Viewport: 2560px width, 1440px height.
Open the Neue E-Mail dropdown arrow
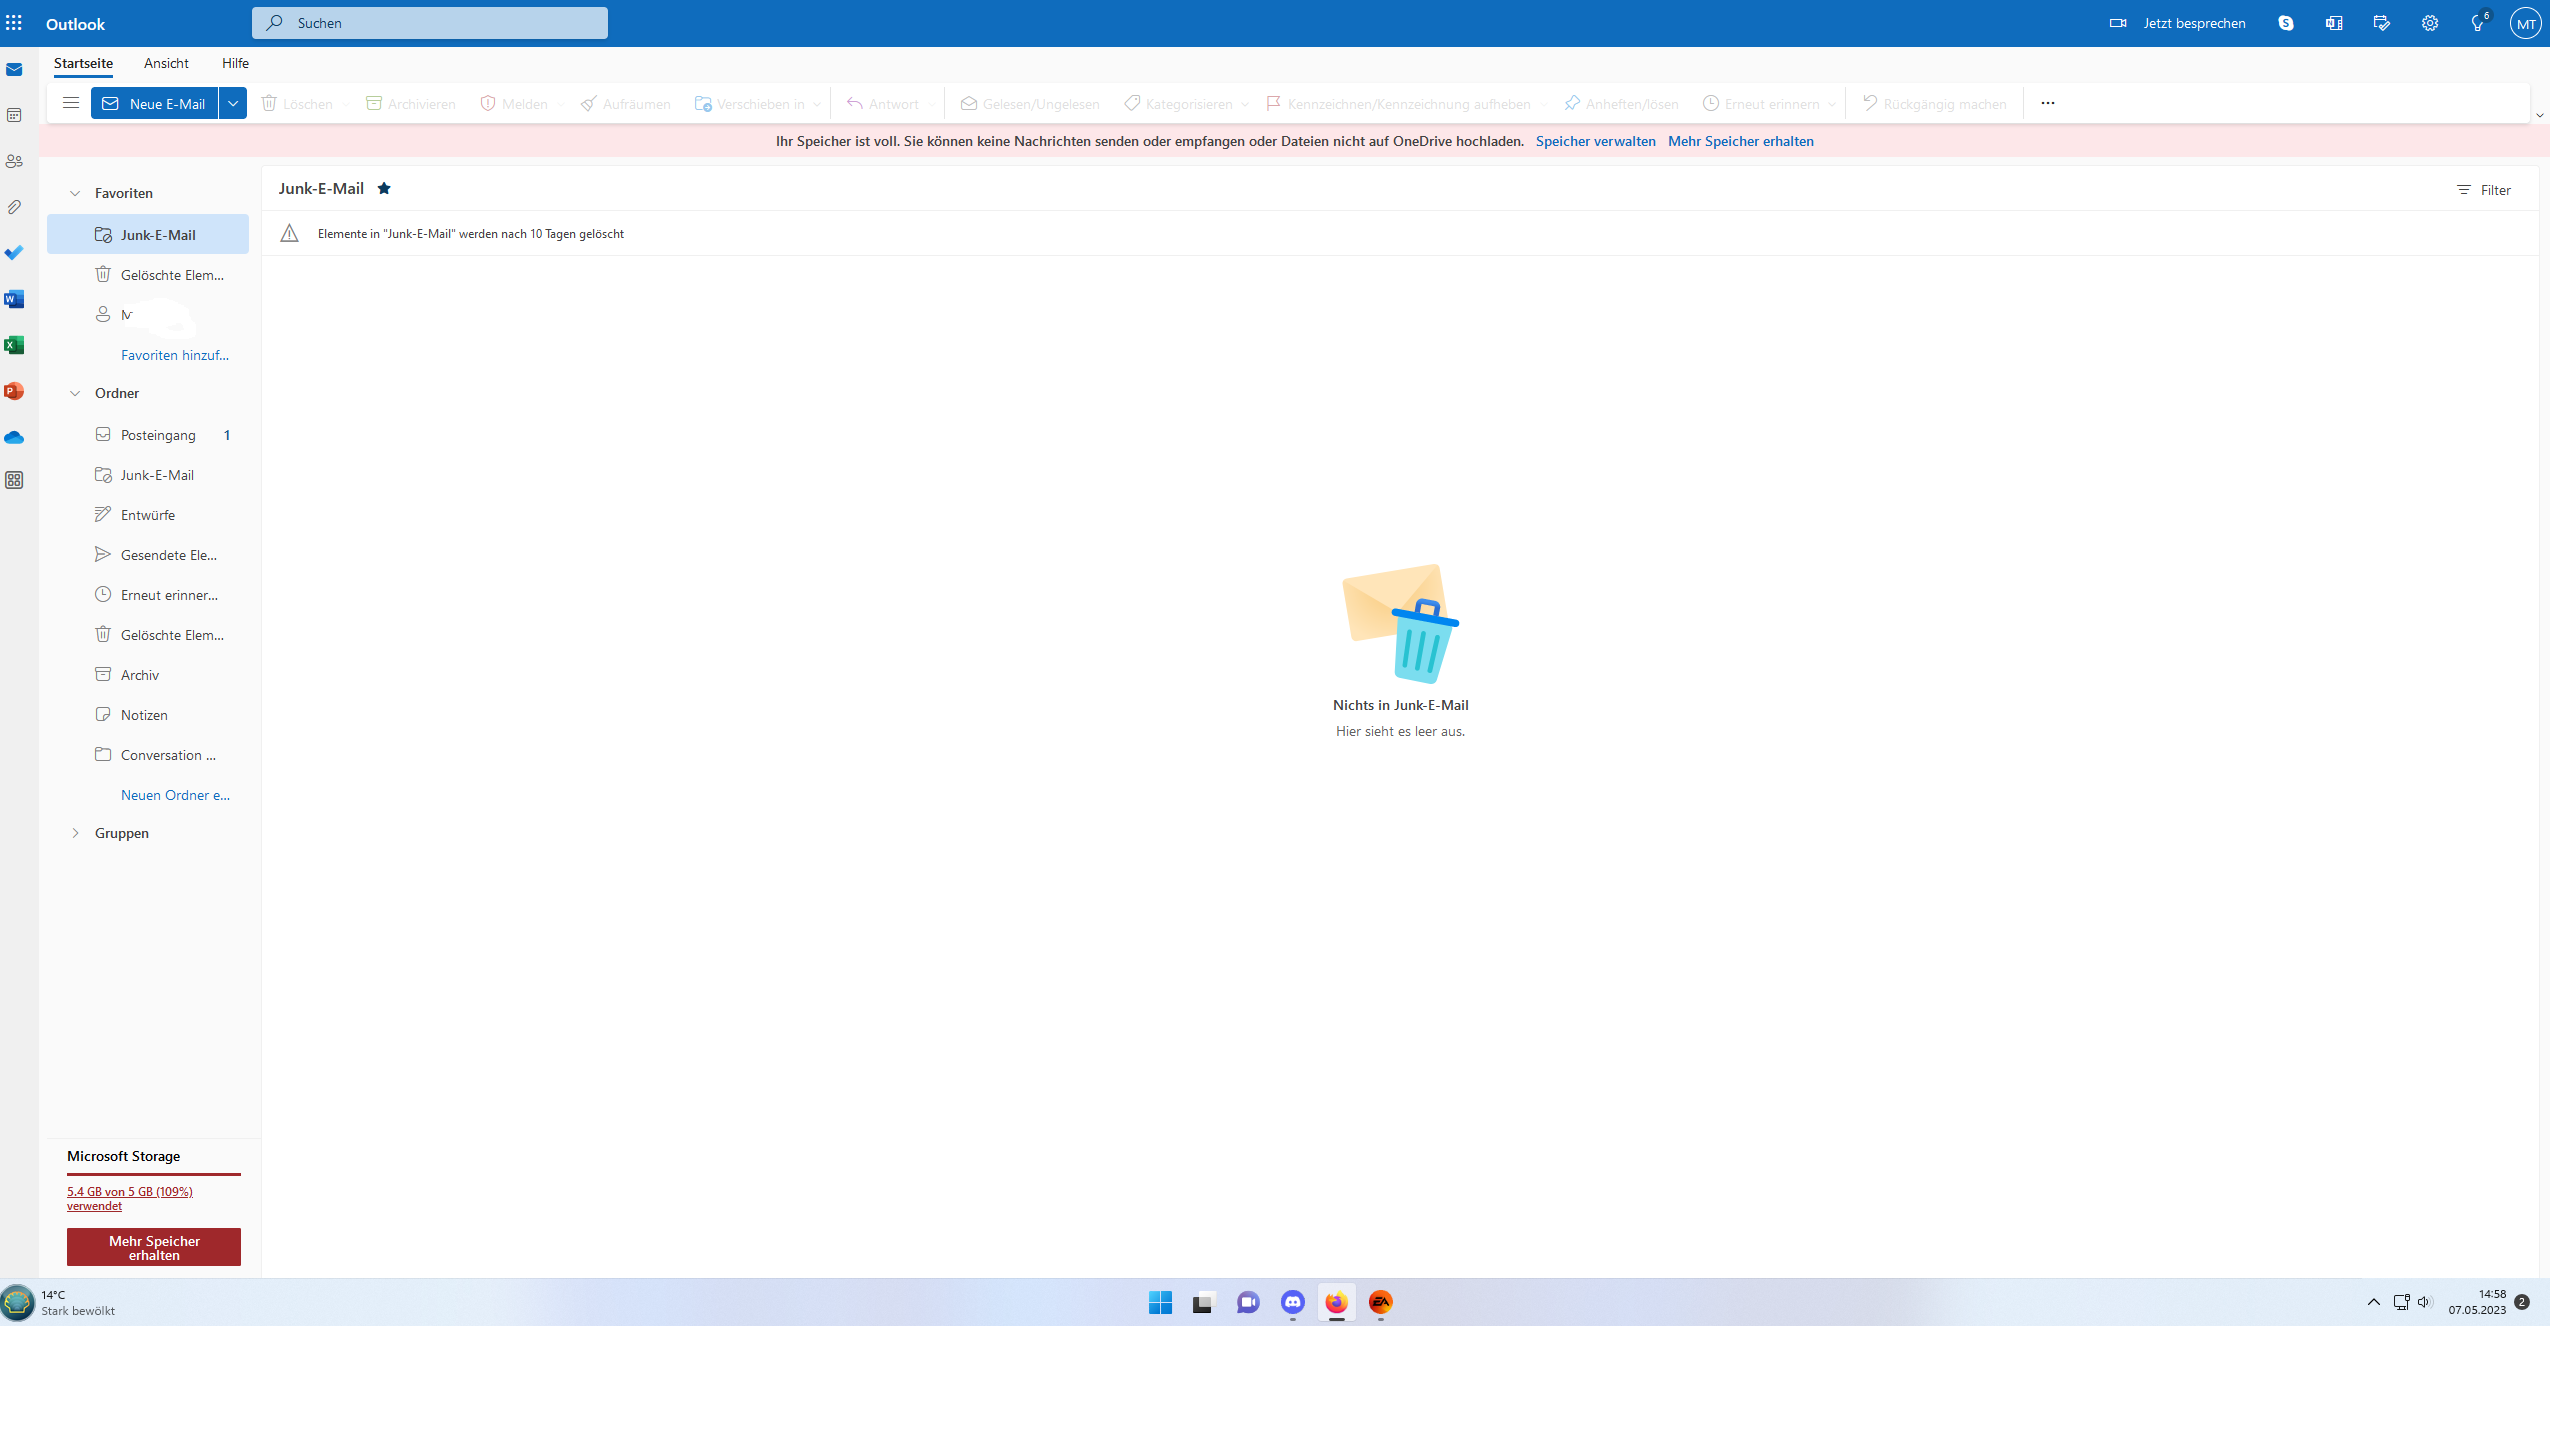(x=233, y=103)
